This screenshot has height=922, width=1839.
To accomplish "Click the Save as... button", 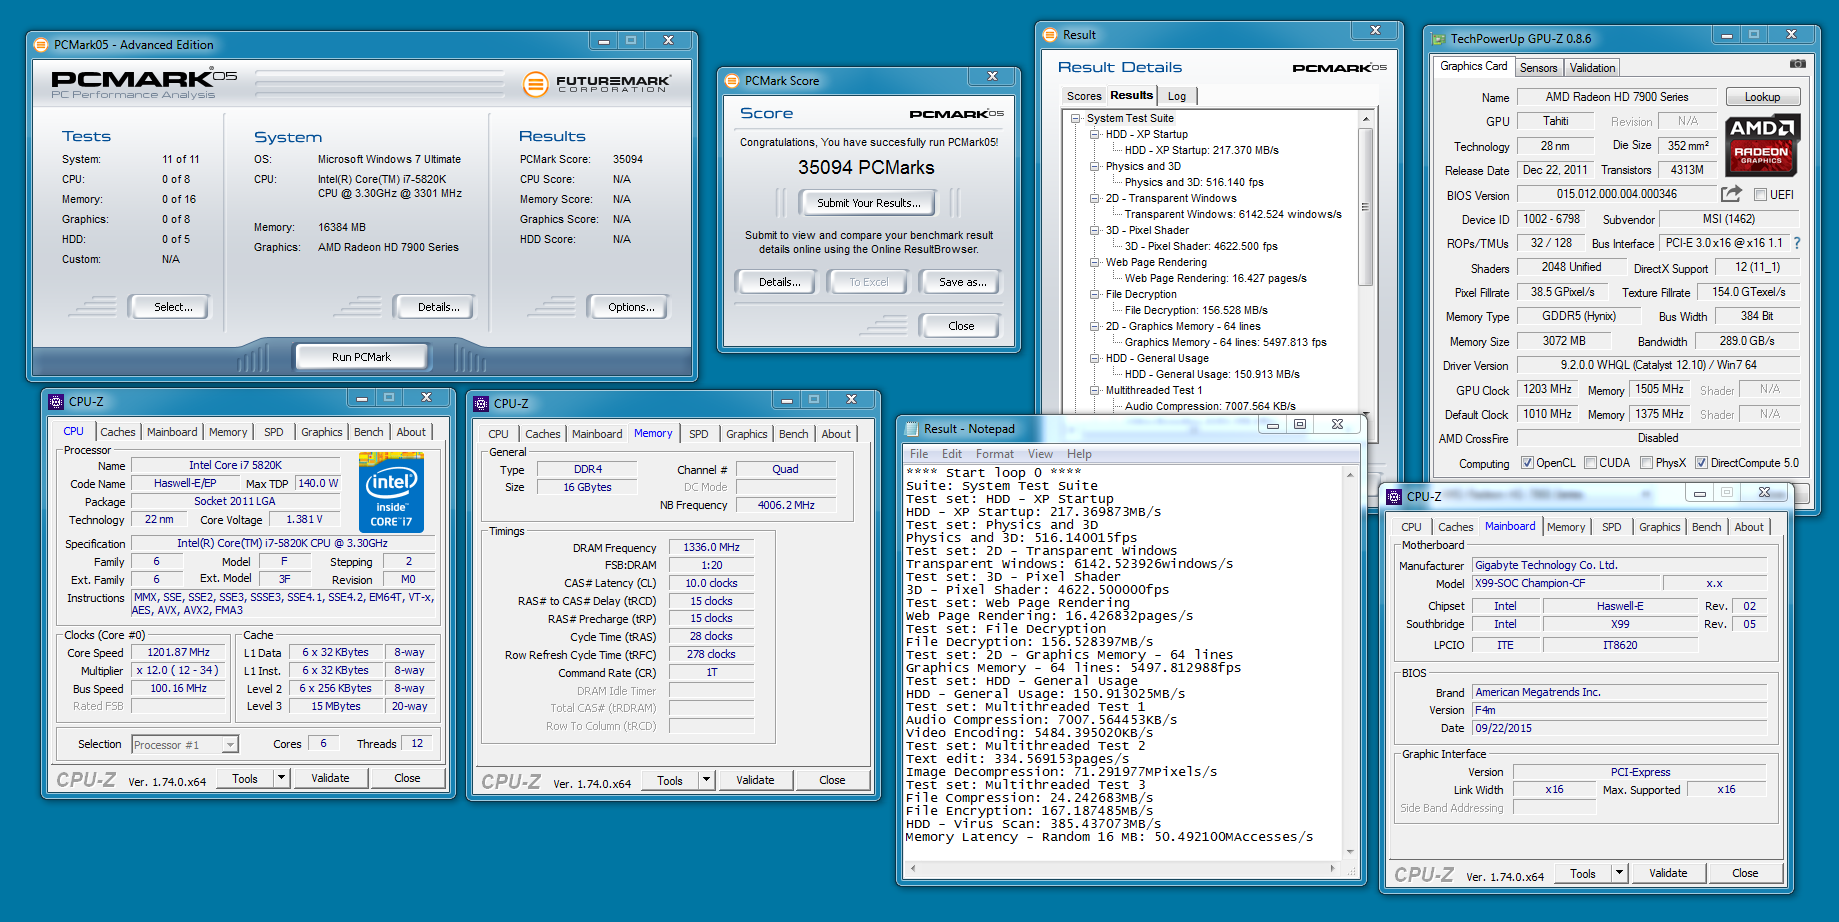I will 962,282.
